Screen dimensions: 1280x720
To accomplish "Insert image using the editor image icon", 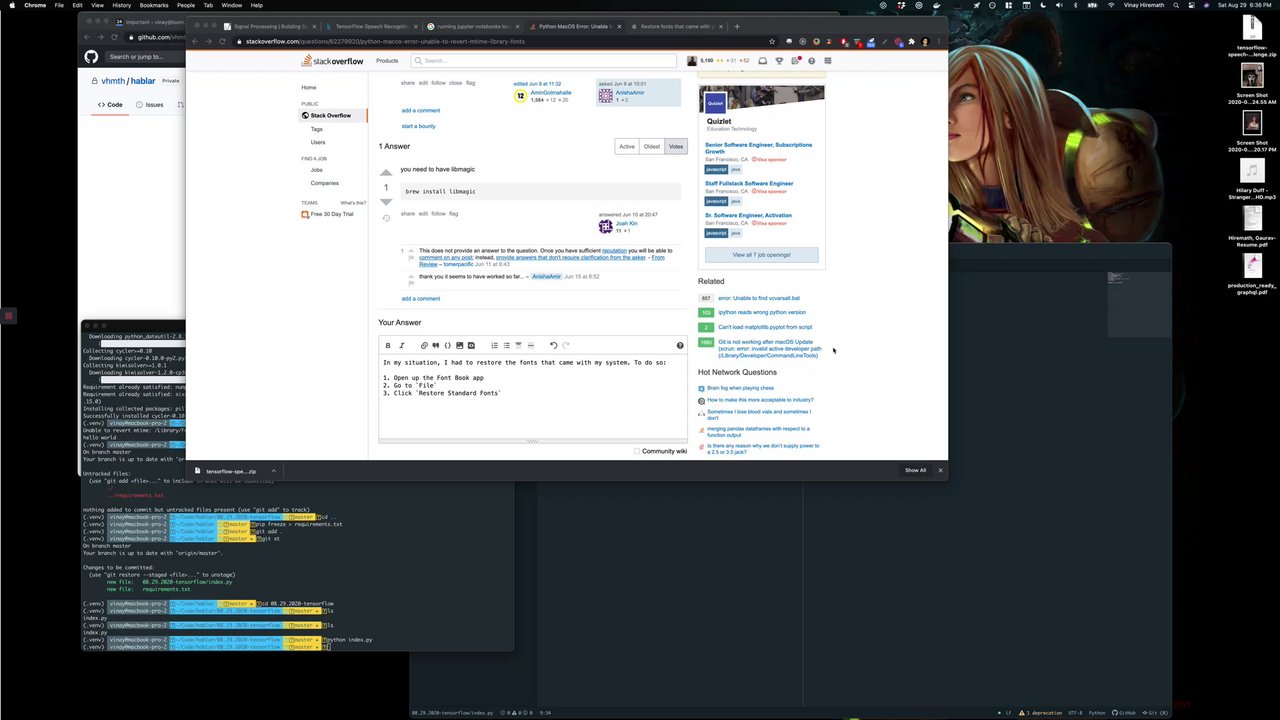I will click(459, 346).
